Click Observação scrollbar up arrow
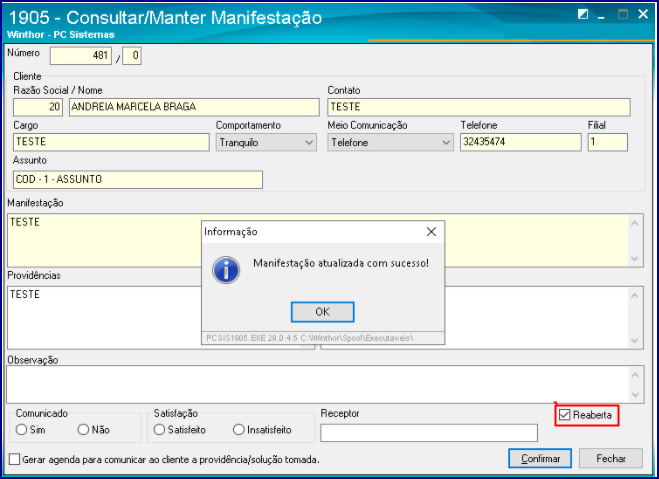 click(x=635, y=374)
